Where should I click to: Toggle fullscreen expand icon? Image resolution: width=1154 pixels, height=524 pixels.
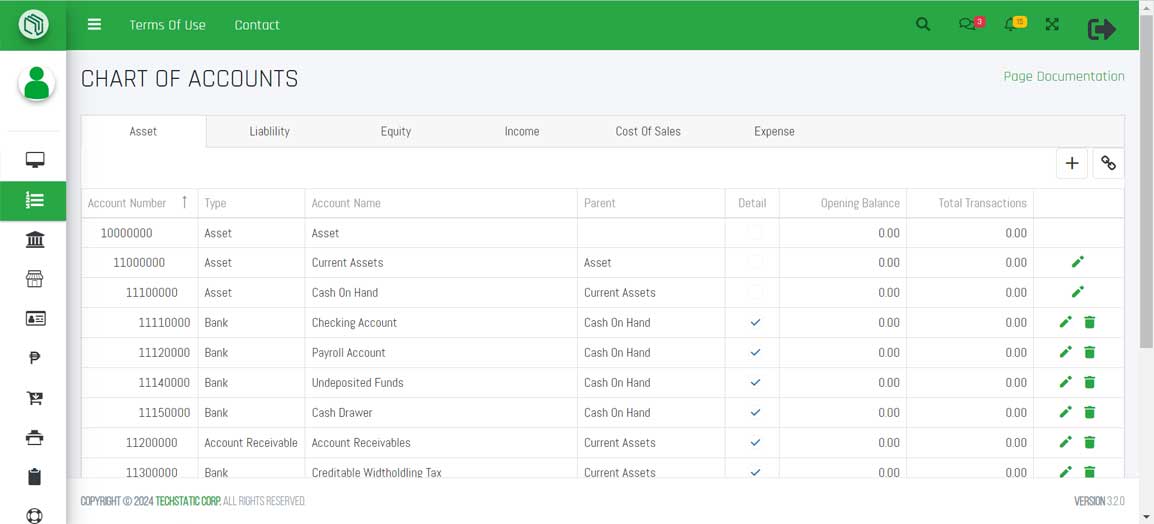1052,25
